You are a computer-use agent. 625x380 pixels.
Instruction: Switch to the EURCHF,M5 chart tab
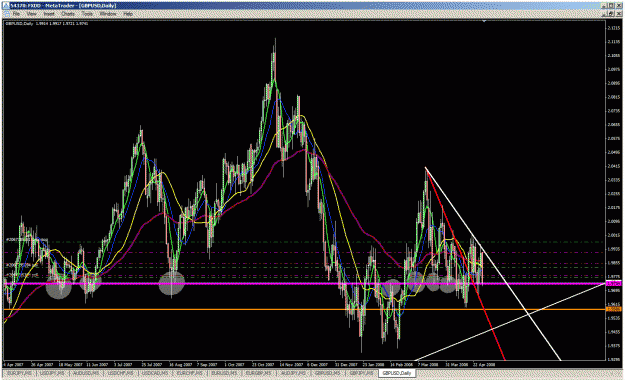191,373
